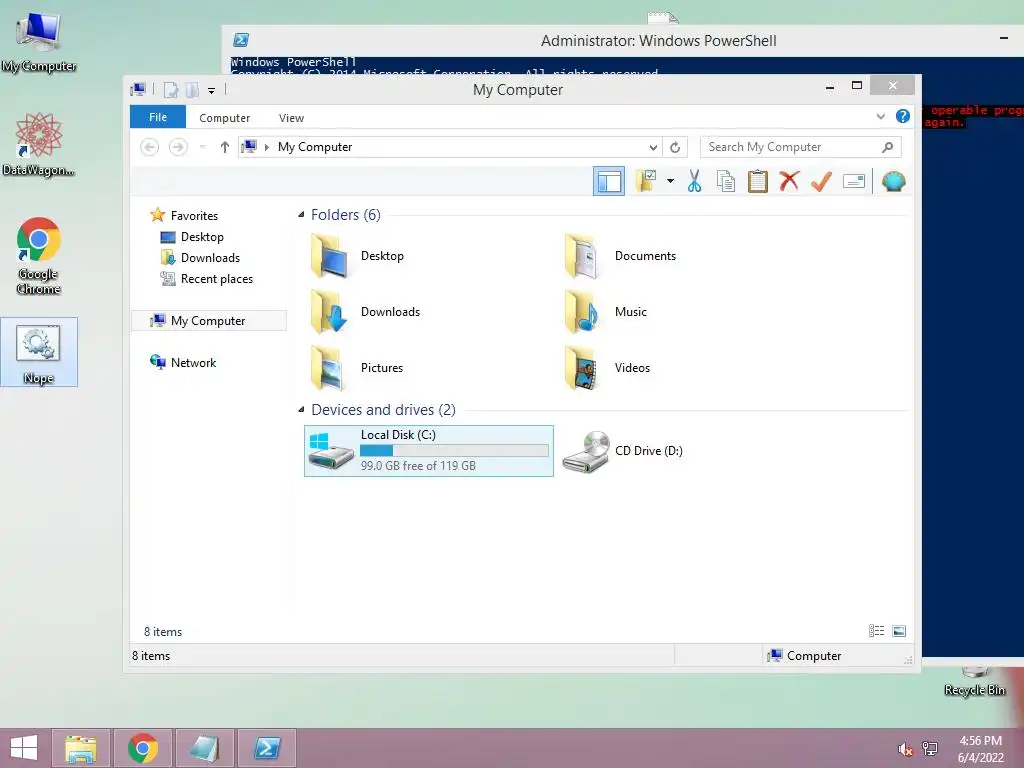Open the recent locations dropdown
The width and height of the screenshot is (1024, 768).
[202, 147]
